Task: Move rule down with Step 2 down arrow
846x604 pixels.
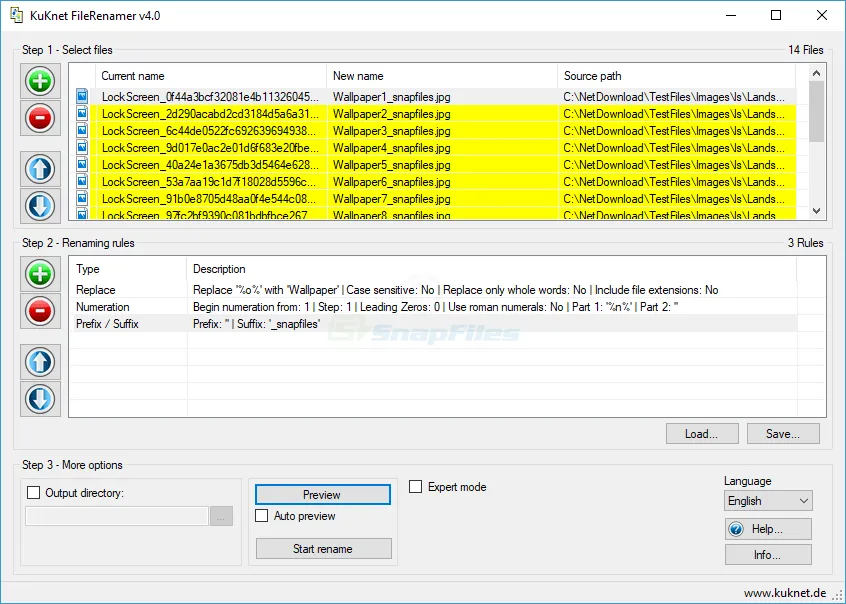Action: point(40,399)
